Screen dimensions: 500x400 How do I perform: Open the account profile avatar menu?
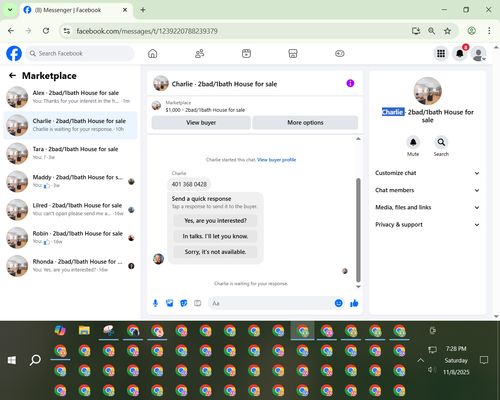pyautogui.click(x=478, y=54)
